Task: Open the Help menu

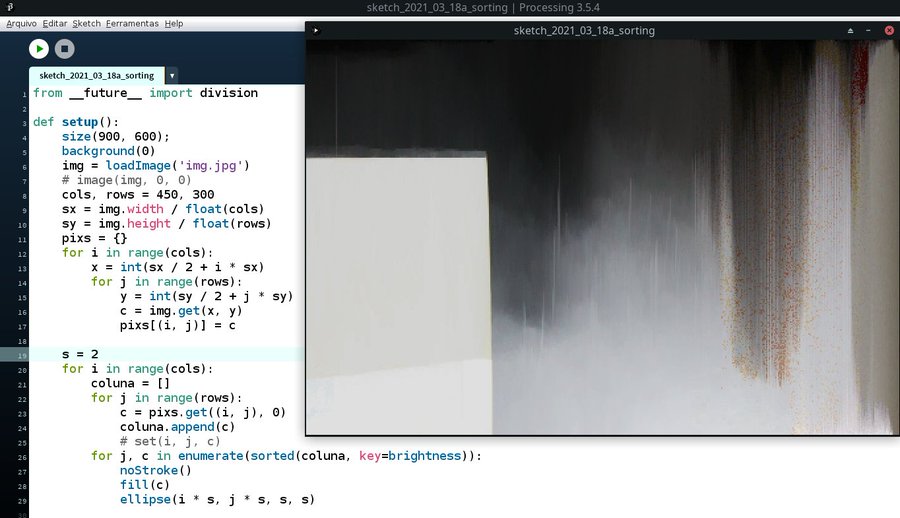Action: 173,23
